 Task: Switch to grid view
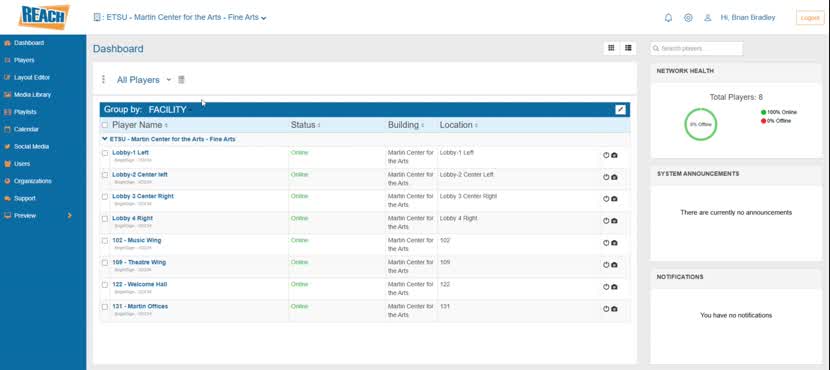coord(611,48)
